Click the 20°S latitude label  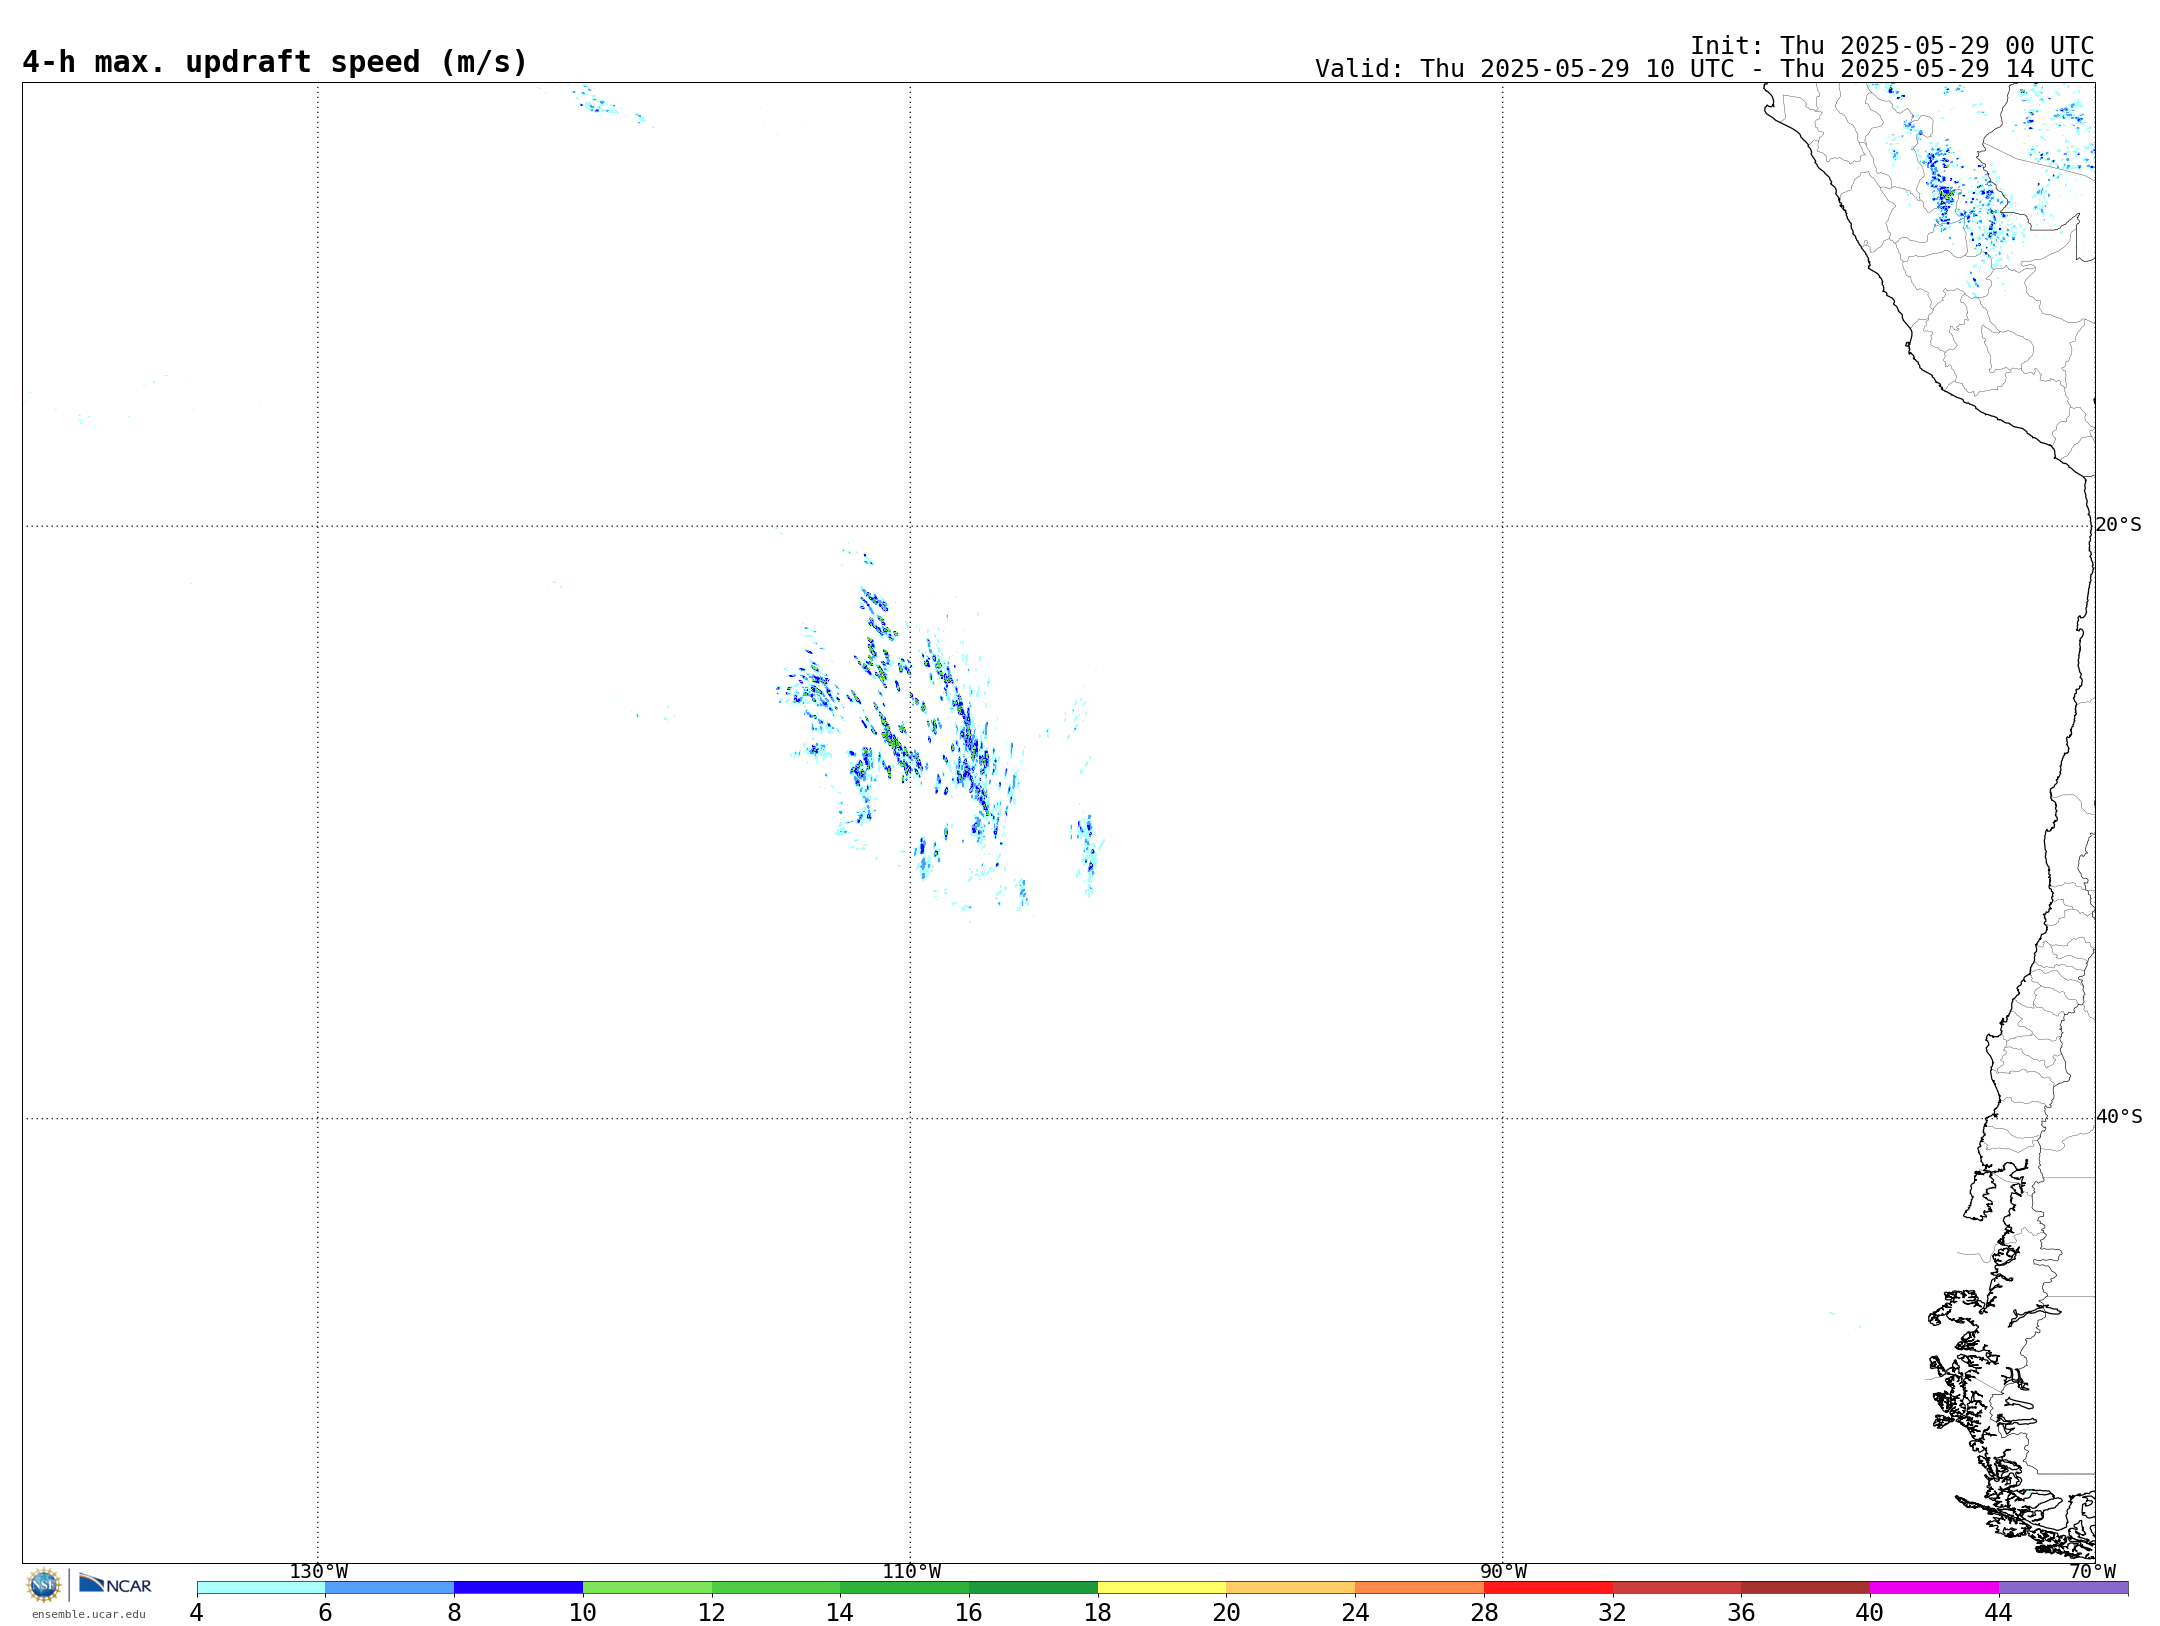pos(2119,525)
